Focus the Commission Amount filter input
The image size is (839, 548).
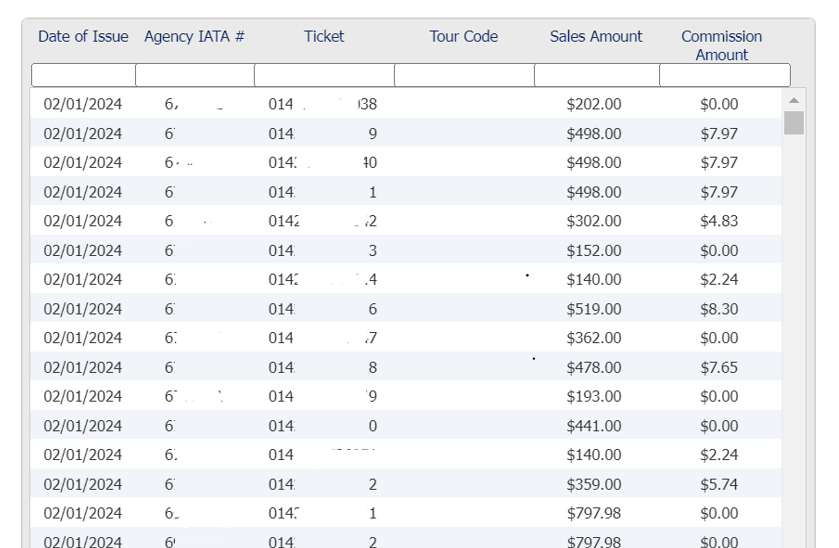(724, 75)
